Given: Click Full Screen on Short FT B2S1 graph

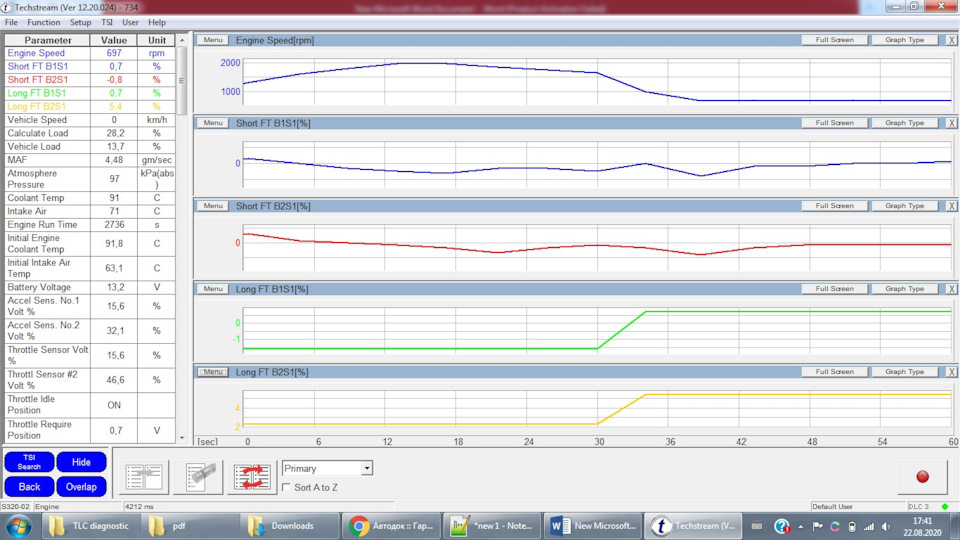Looking at the screenshot, I should point(834,206).
